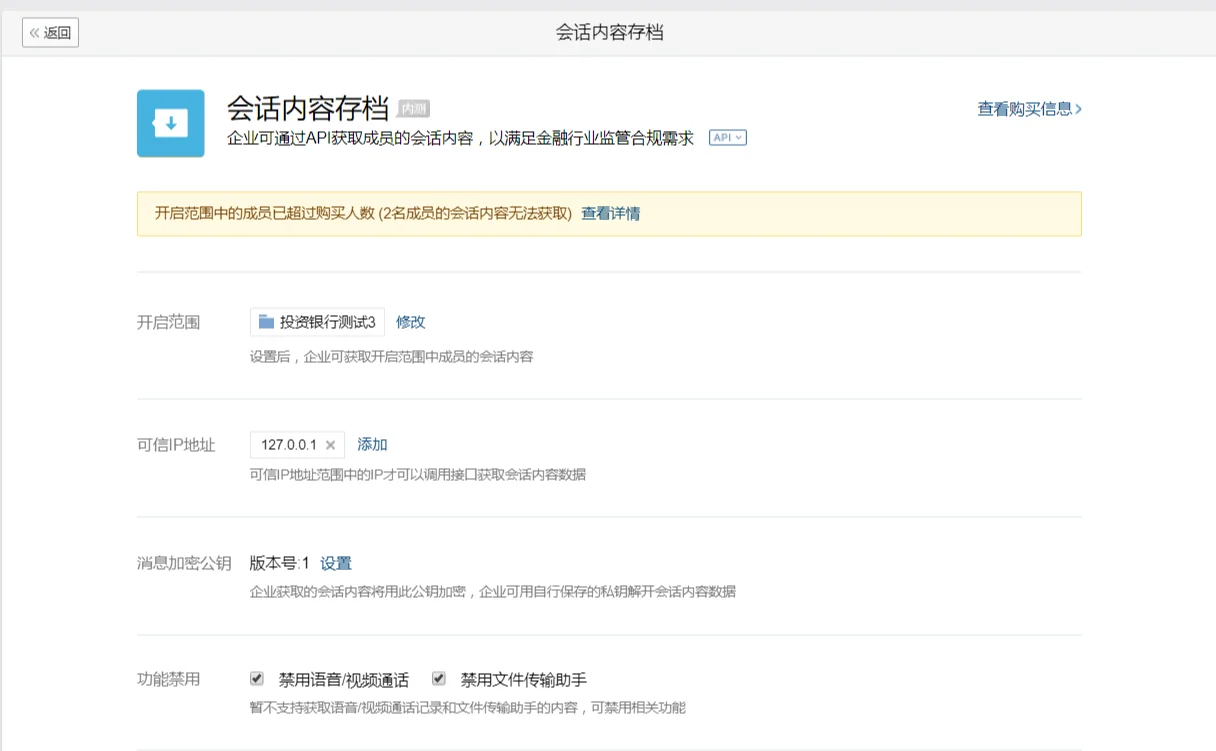
Task: Open 查看购买信息 link
Action: (1029, 109)
